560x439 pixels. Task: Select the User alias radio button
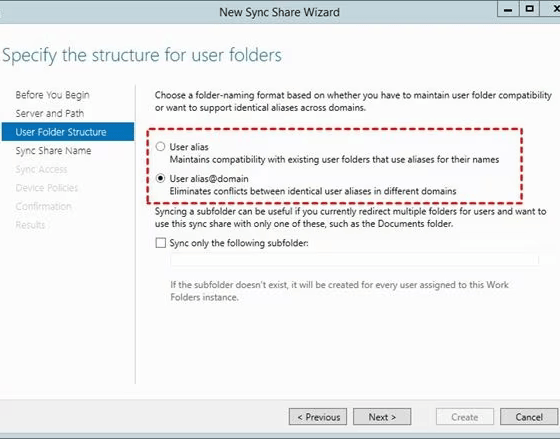point(160,147)
